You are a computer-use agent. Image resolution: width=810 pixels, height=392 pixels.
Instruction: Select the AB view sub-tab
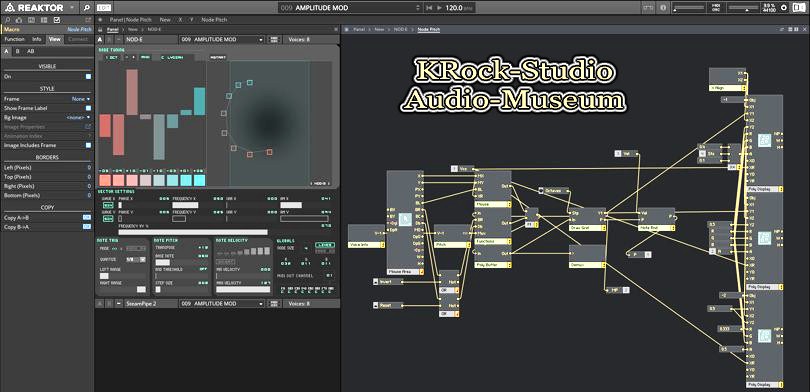(x=30, y=51)
